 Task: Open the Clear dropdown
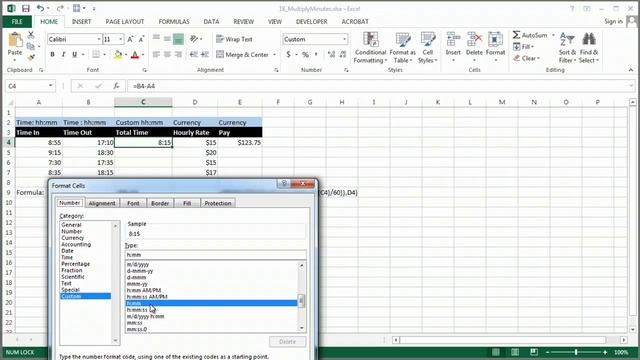[x=527, y=58]
